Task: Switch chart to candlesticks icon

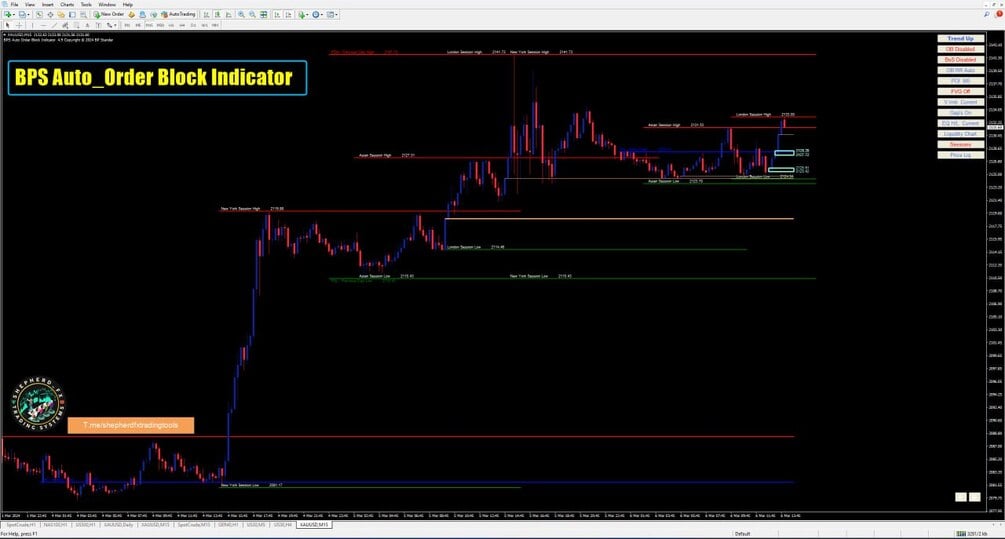Action: tap(217, 14)
